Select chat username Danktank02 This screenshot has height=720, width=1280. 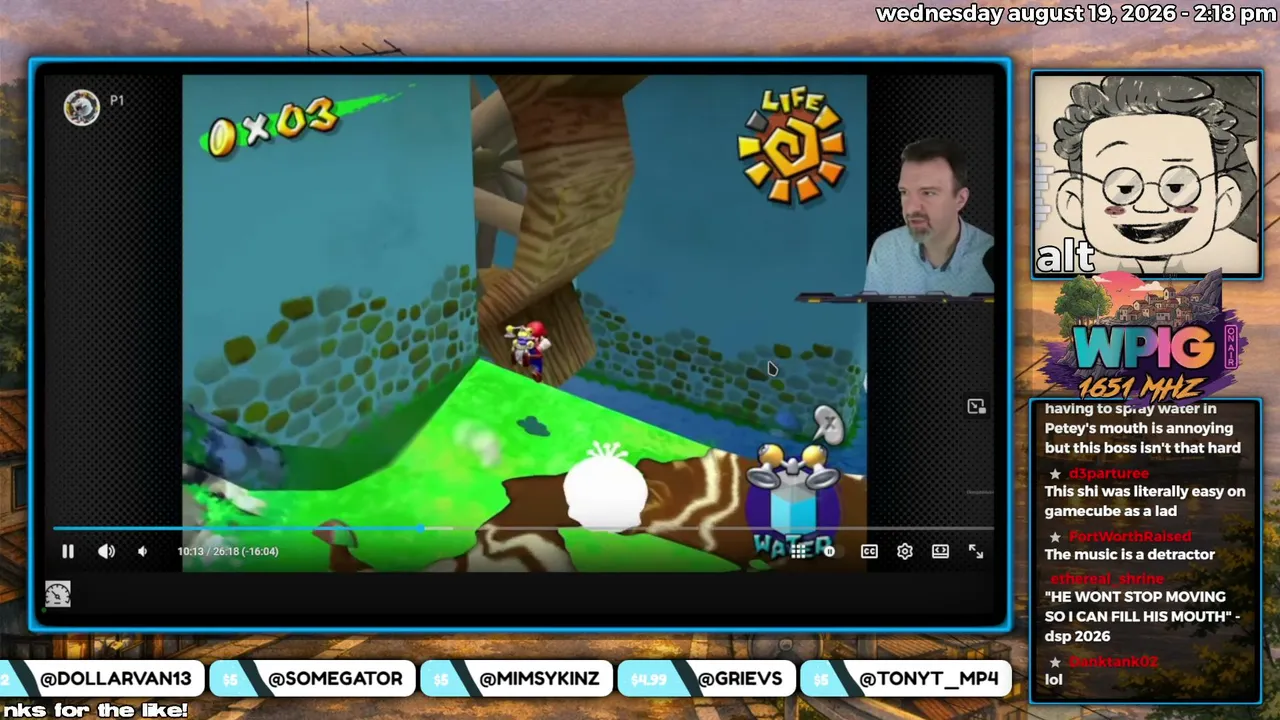[x=1113, y=661]
